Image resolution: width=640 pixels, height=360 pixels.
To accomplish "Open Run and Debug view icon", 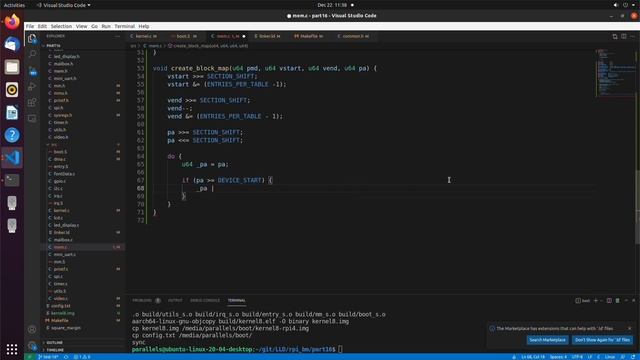I will click(32, 87).
